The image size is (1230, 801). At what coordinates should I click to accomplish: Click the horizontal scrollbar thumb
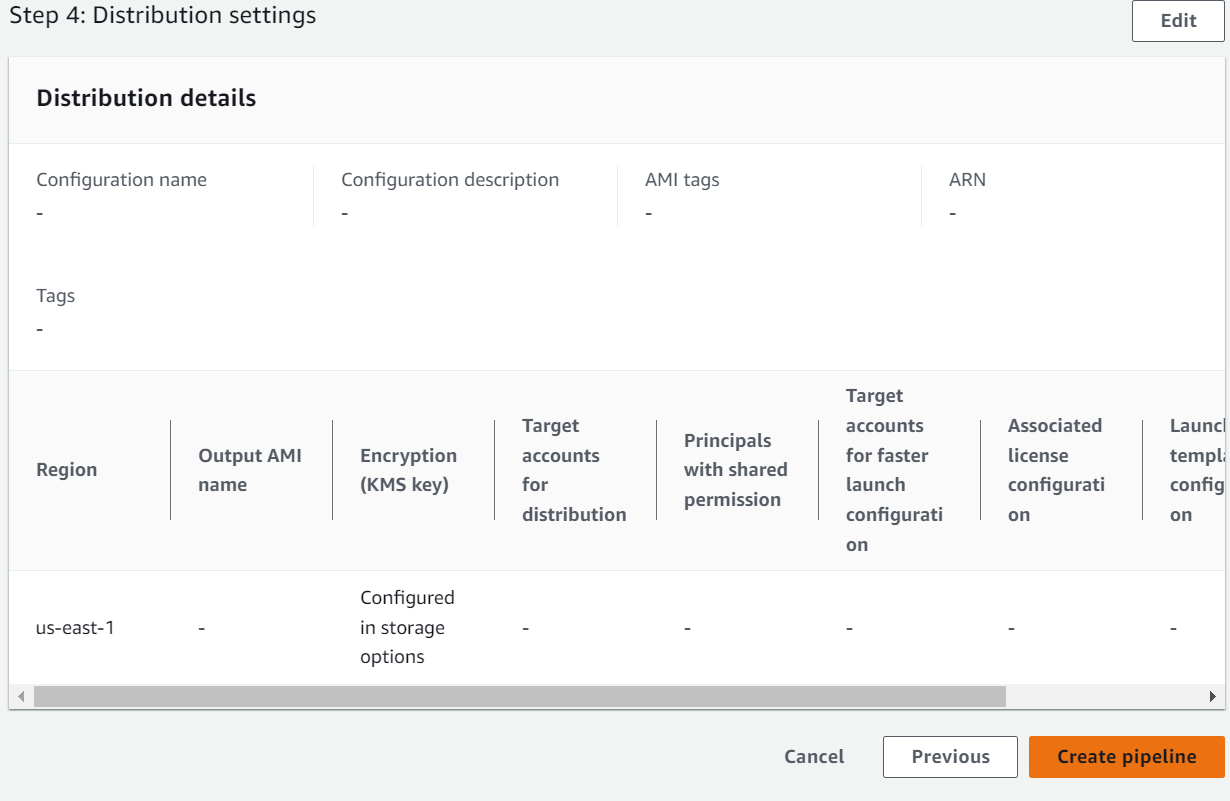[x=518, y=696]
